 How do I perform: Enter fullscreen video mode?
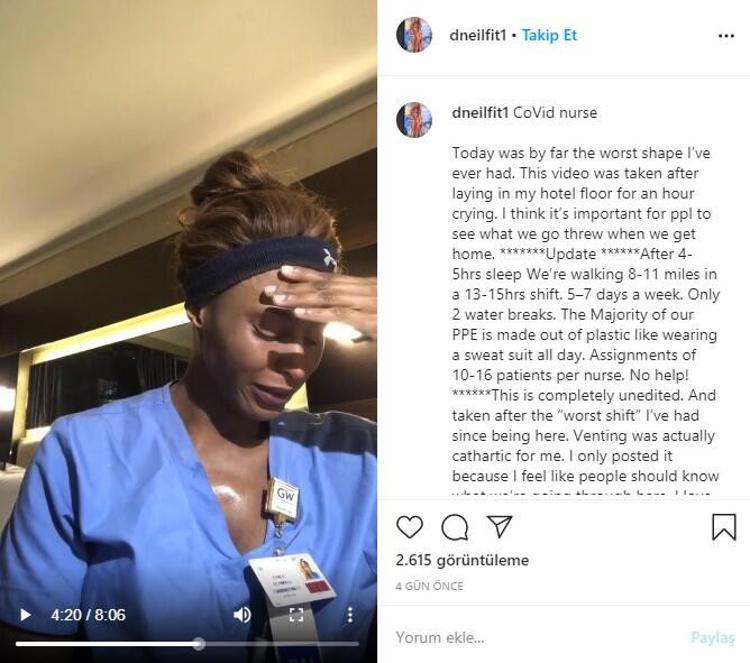[x=297, y=615]
